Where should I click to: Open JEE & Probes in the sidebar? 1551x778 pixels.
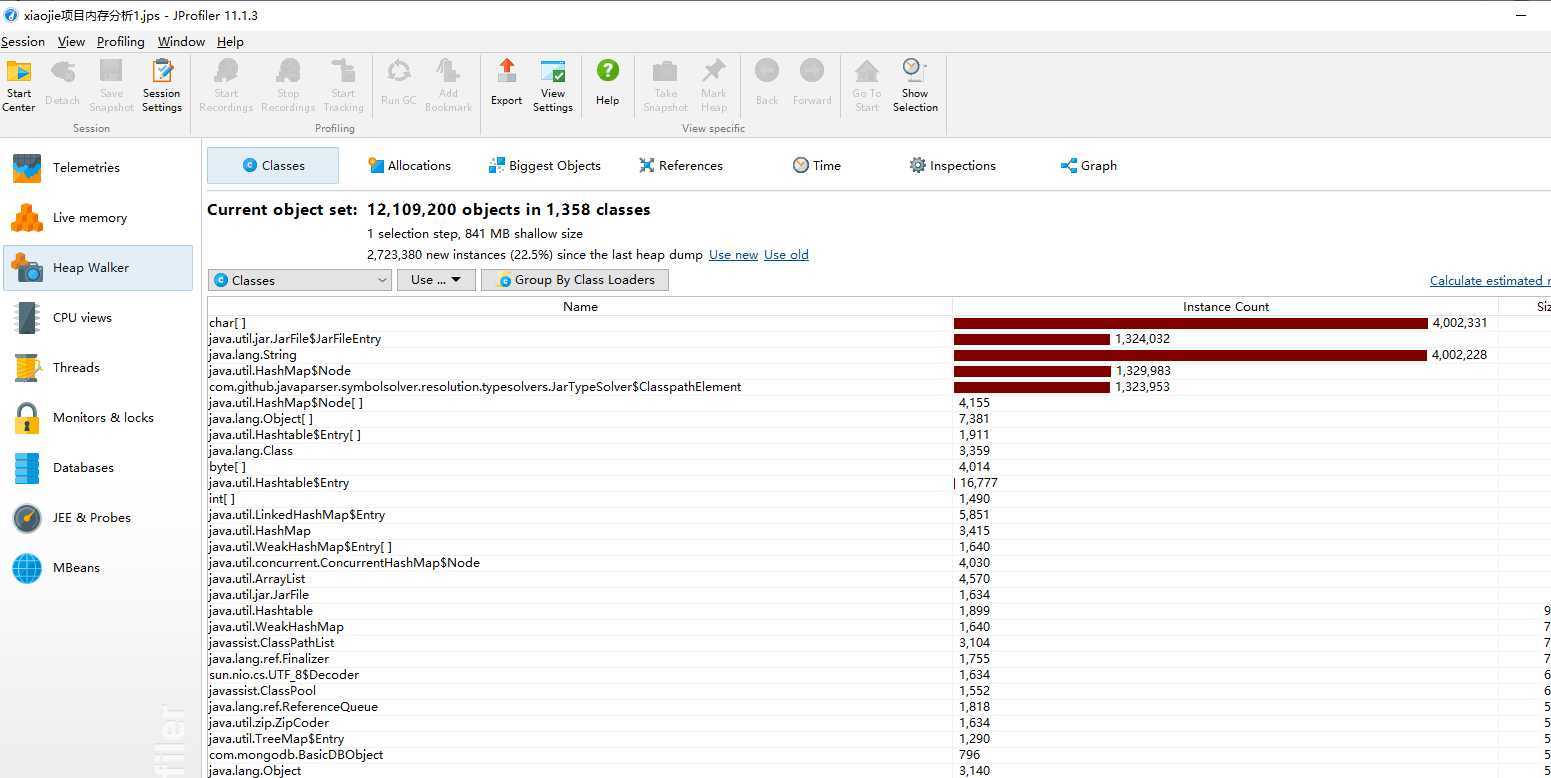click(x=98, y=518)
